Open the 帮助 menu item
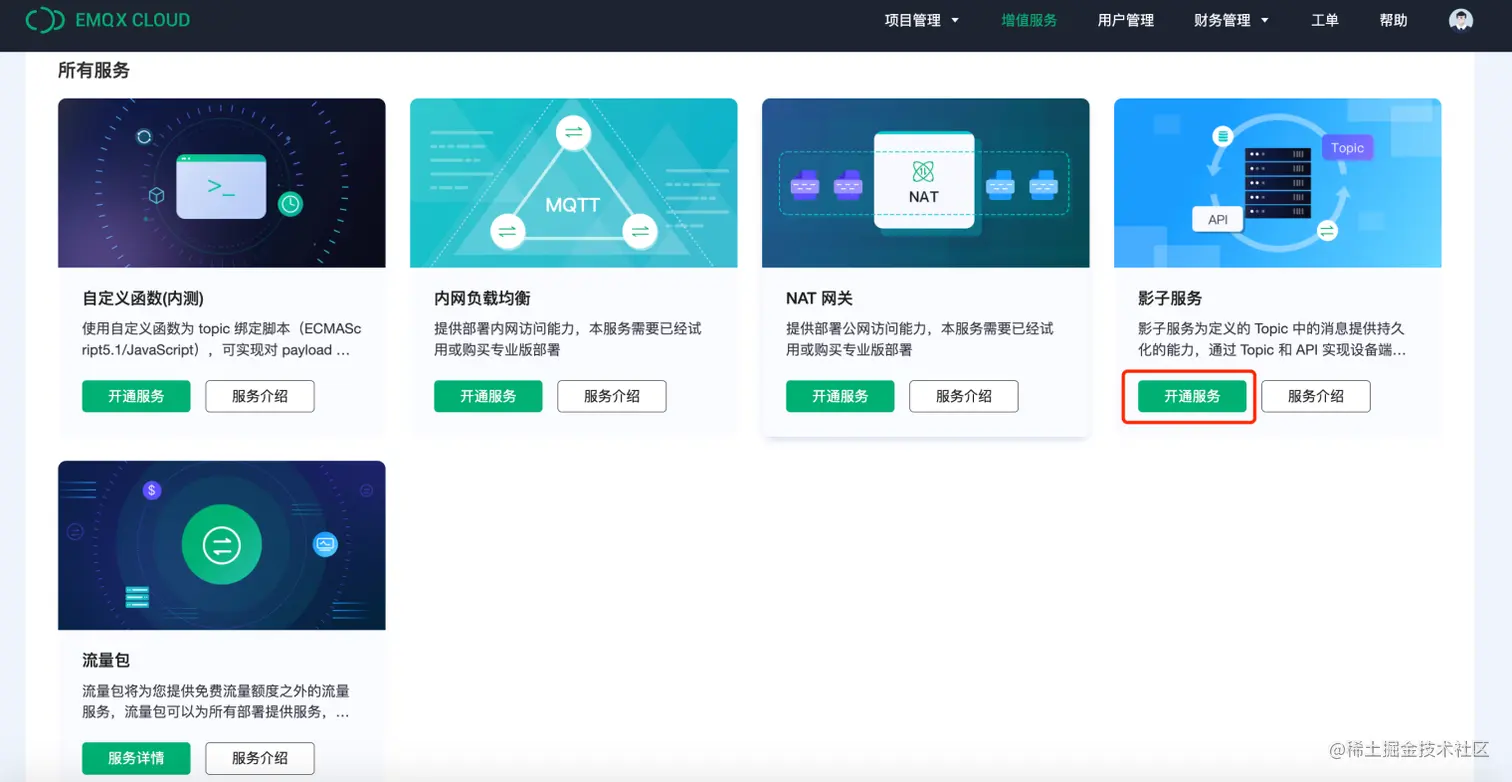 (1392, 20)
